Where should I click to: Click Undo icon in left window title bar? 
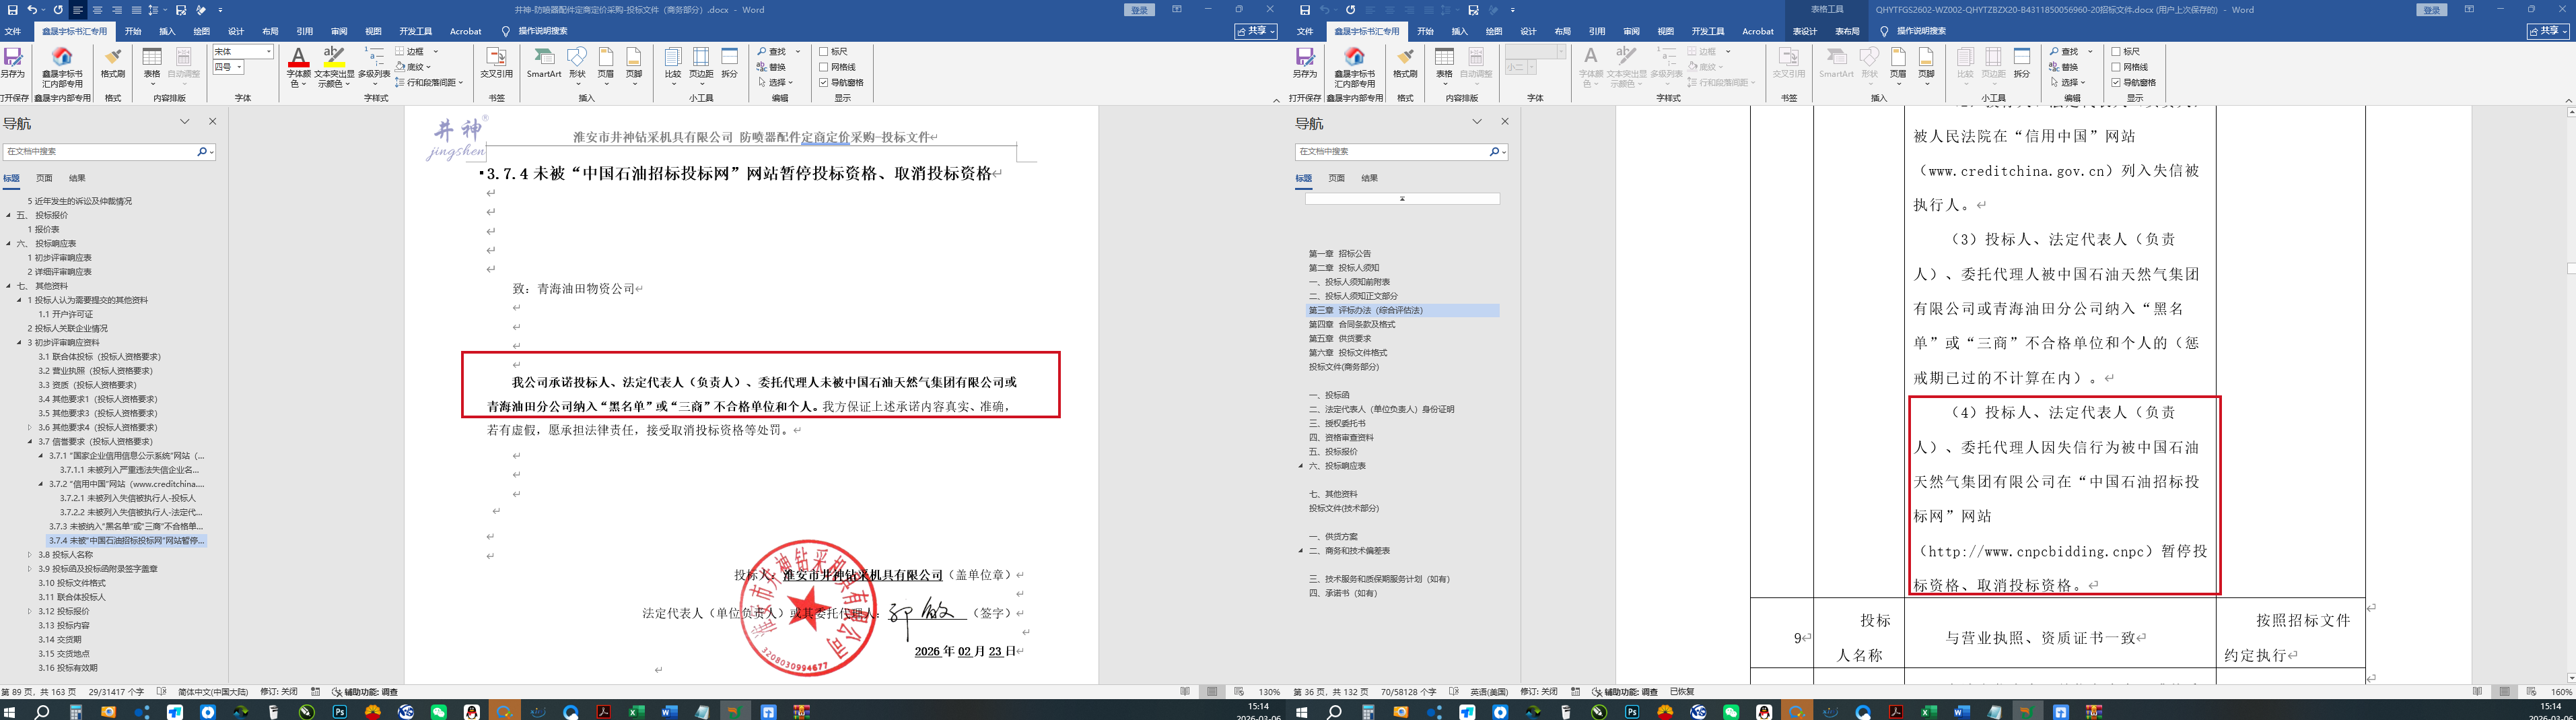(32, 10)
